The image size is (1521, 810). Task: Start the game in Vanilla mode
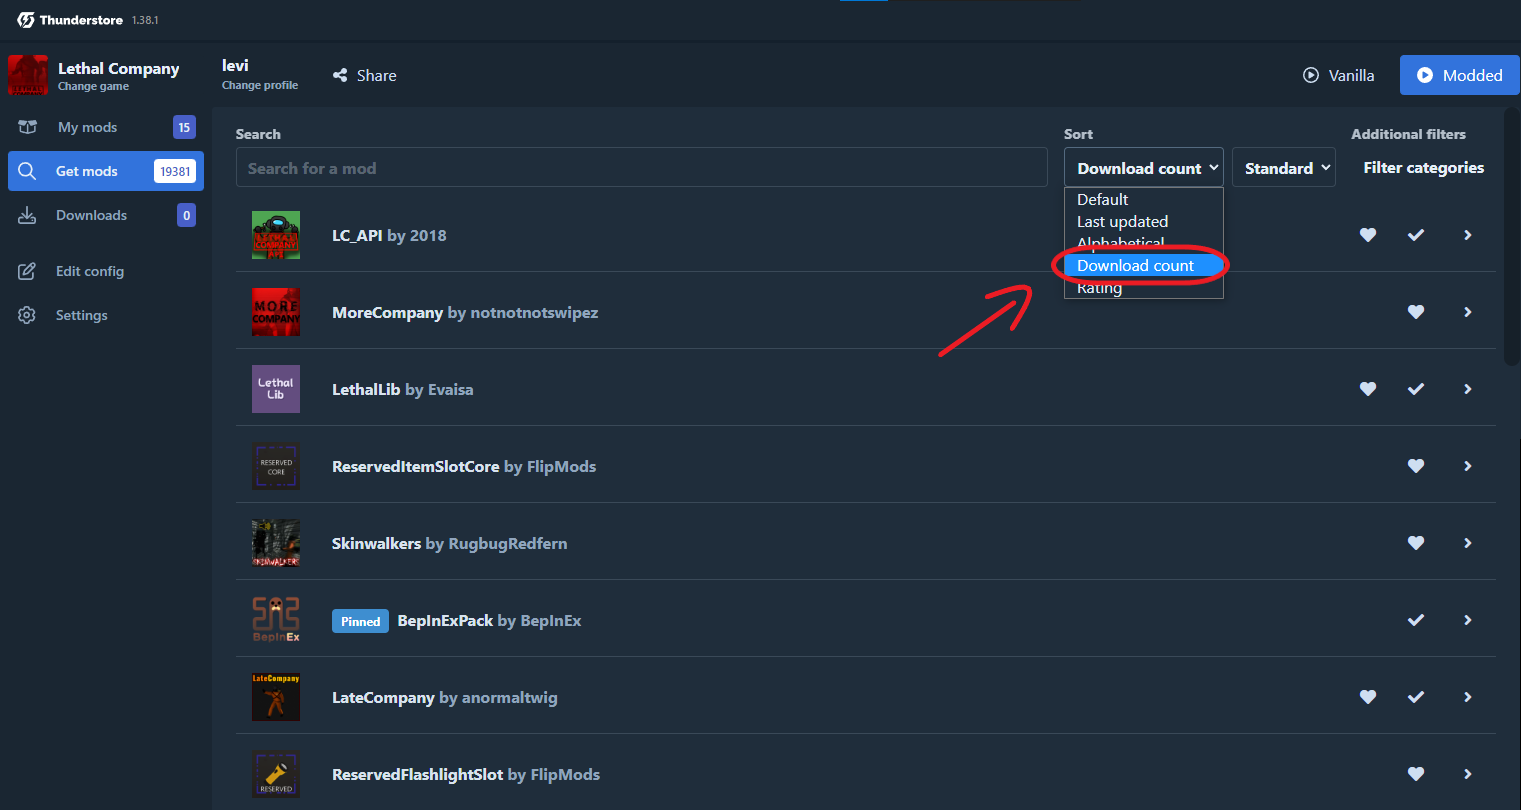pos(1338,75)
